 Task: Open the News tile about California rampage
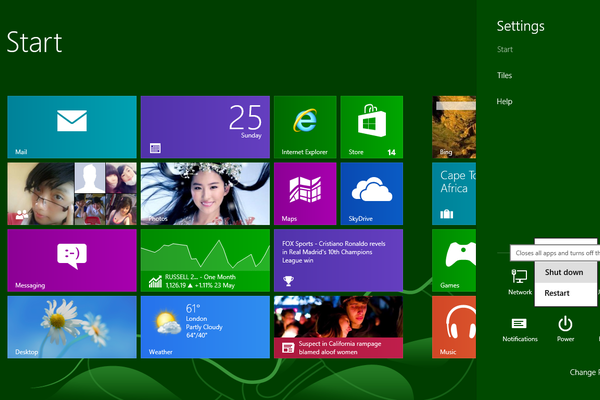click(x=338, y=327)
